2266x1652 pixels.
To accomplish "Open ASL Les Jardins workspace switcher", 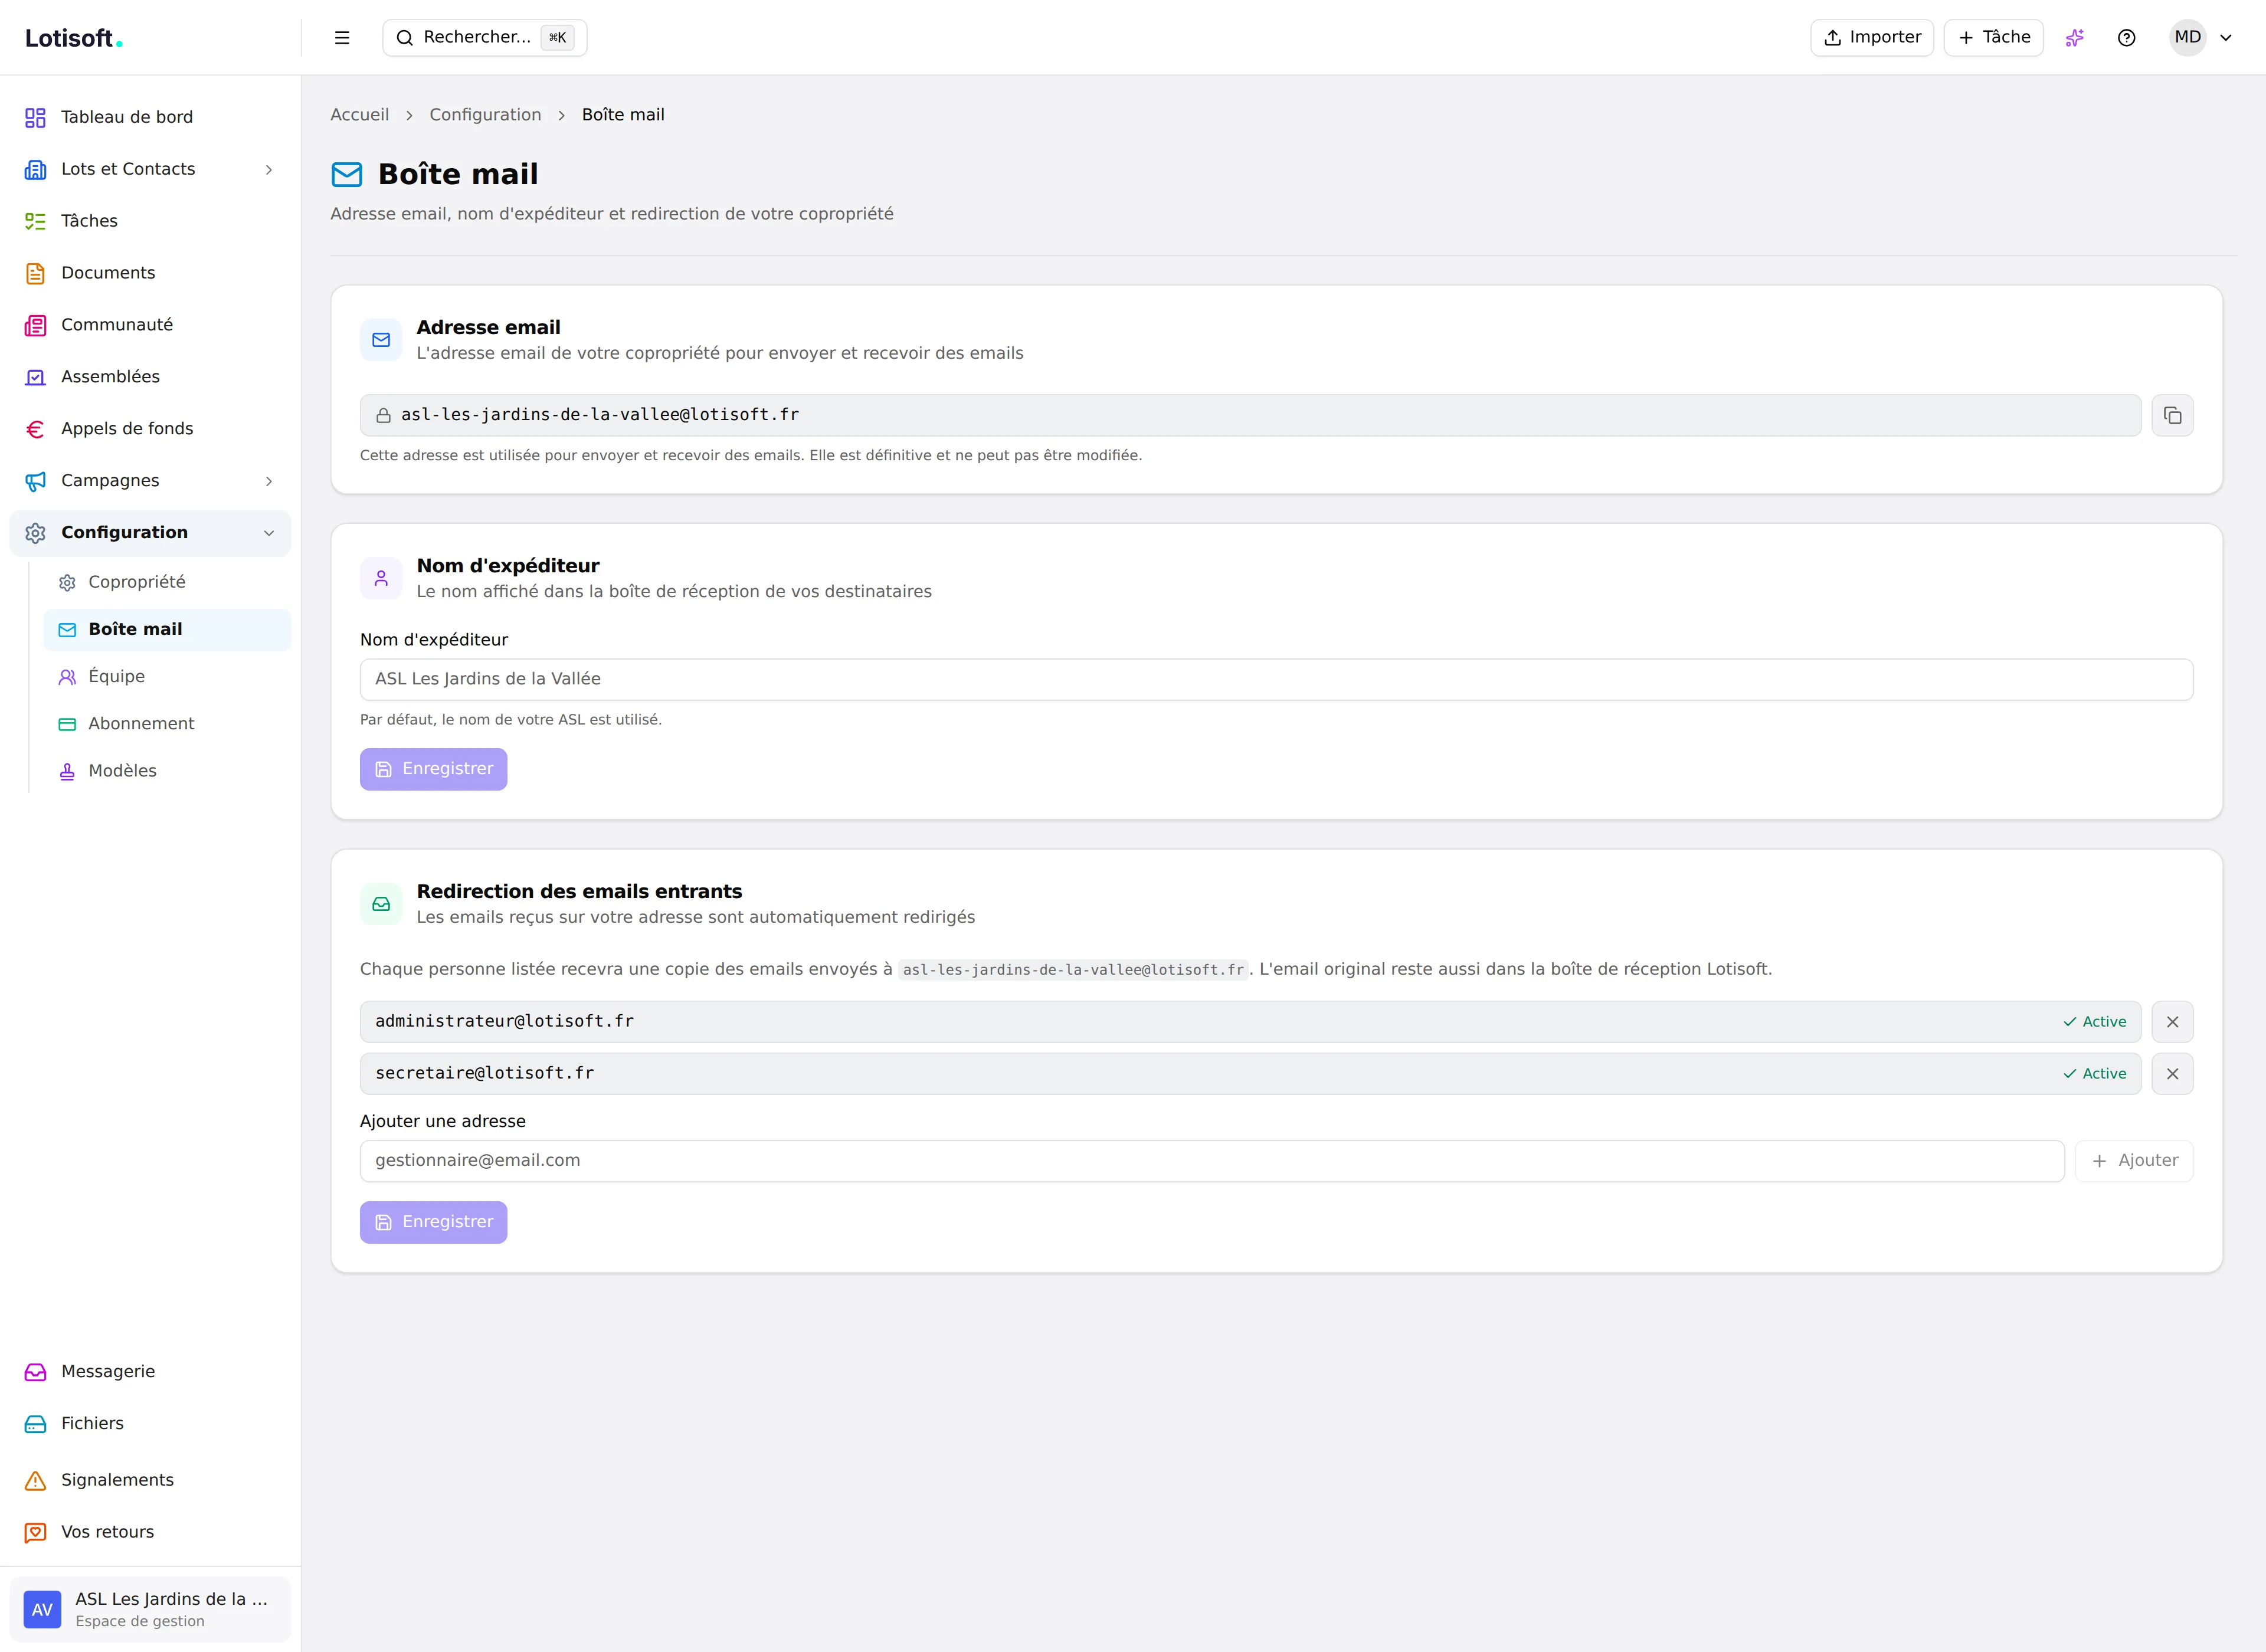I will (x=150, y=1609).
